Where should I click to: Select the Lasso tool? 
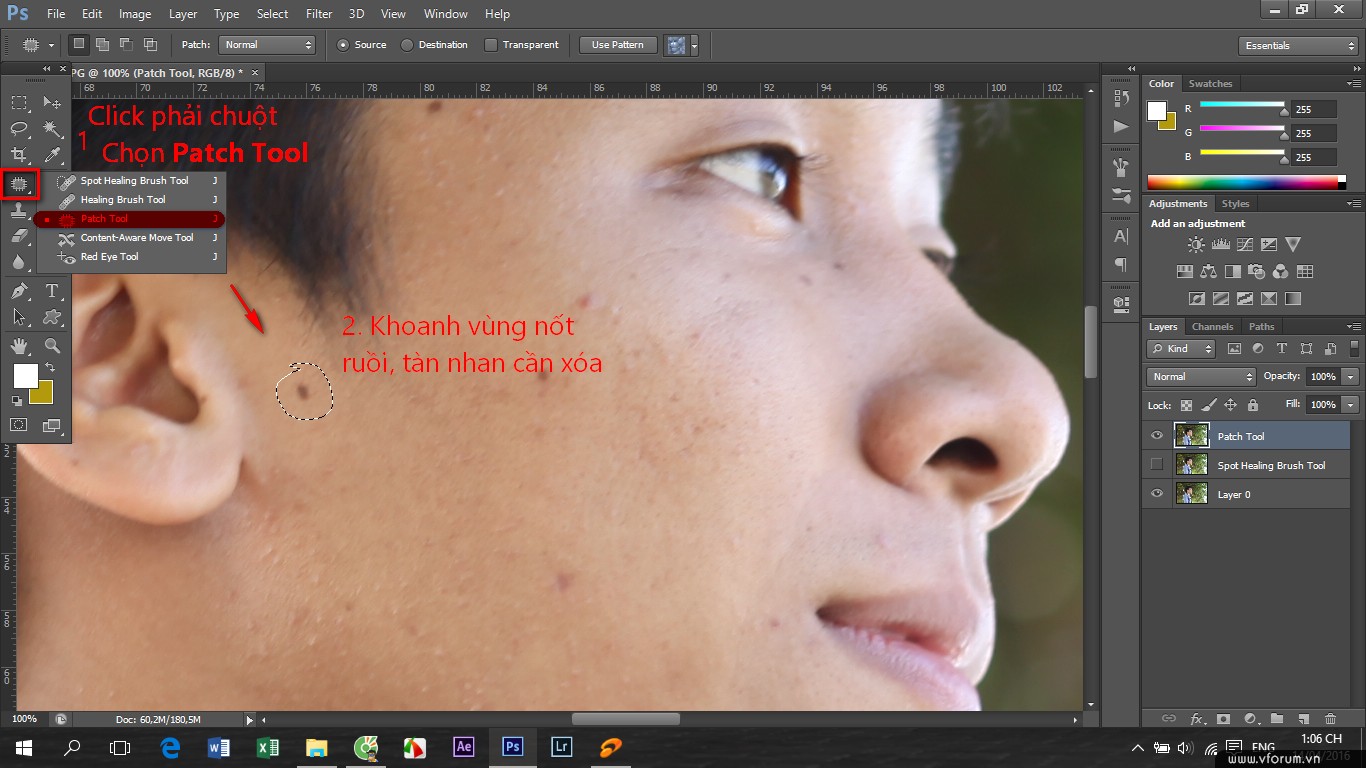point(19,129)
